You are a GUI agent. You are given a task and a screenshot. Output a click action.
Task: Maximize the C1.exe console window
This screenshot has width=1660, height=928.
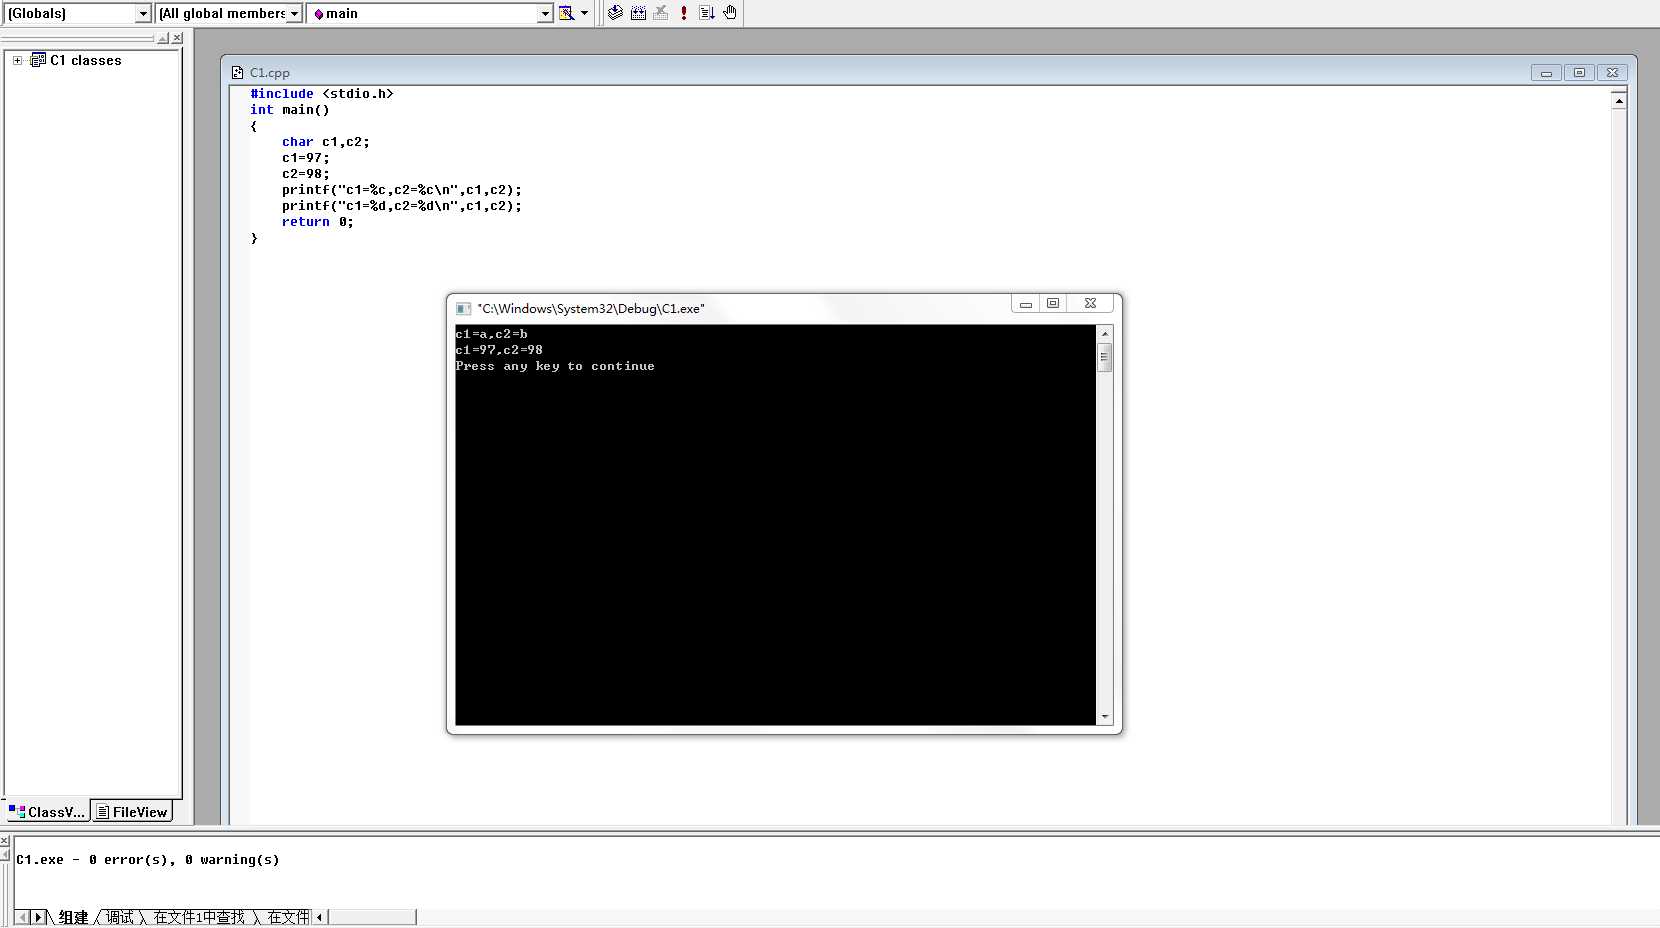point(1053,303)
